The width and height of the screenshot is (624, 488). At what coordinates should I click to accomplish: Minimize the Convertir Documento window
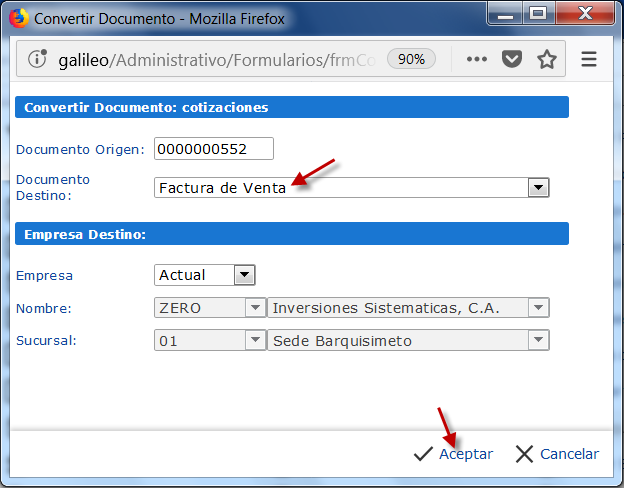coord(505,14)
